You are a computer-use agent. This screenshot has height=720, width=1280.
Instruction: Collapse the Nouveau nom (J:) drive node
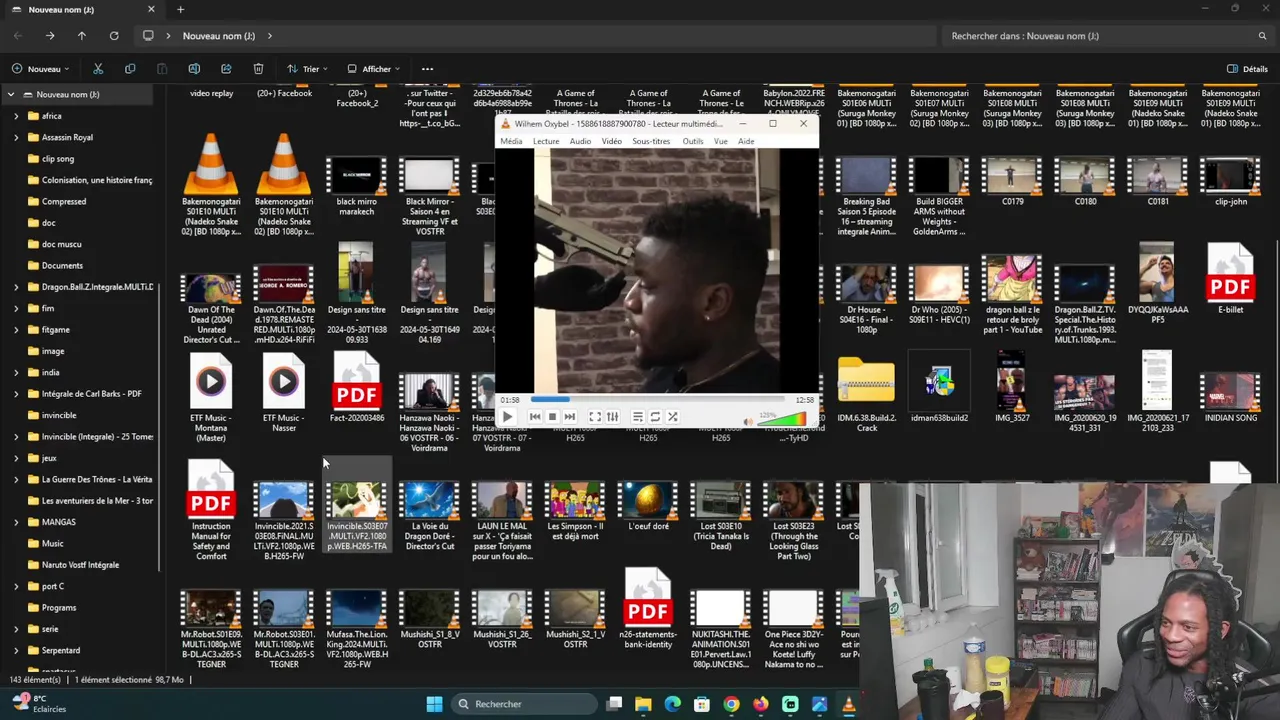[x=10, y=95]
